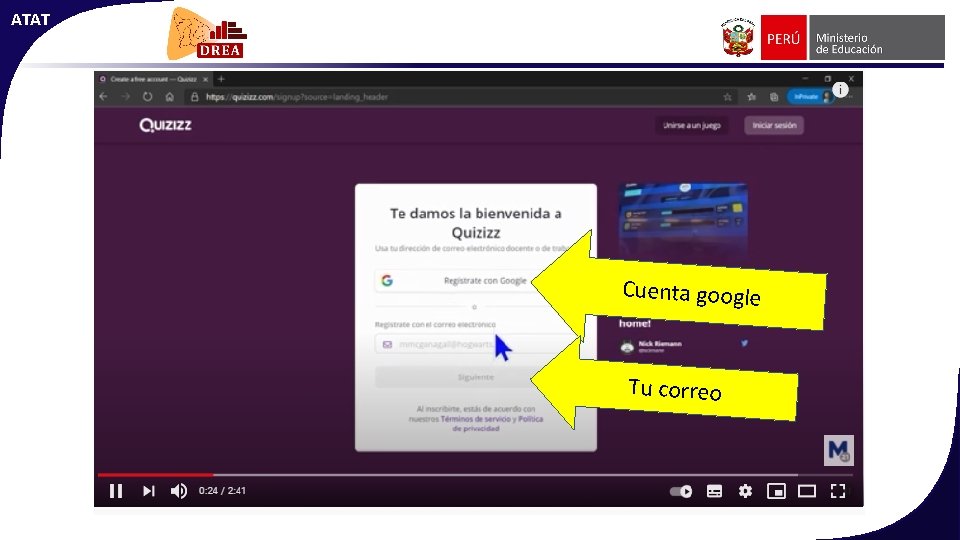Click the DREA logo

(x=208, y=34)
